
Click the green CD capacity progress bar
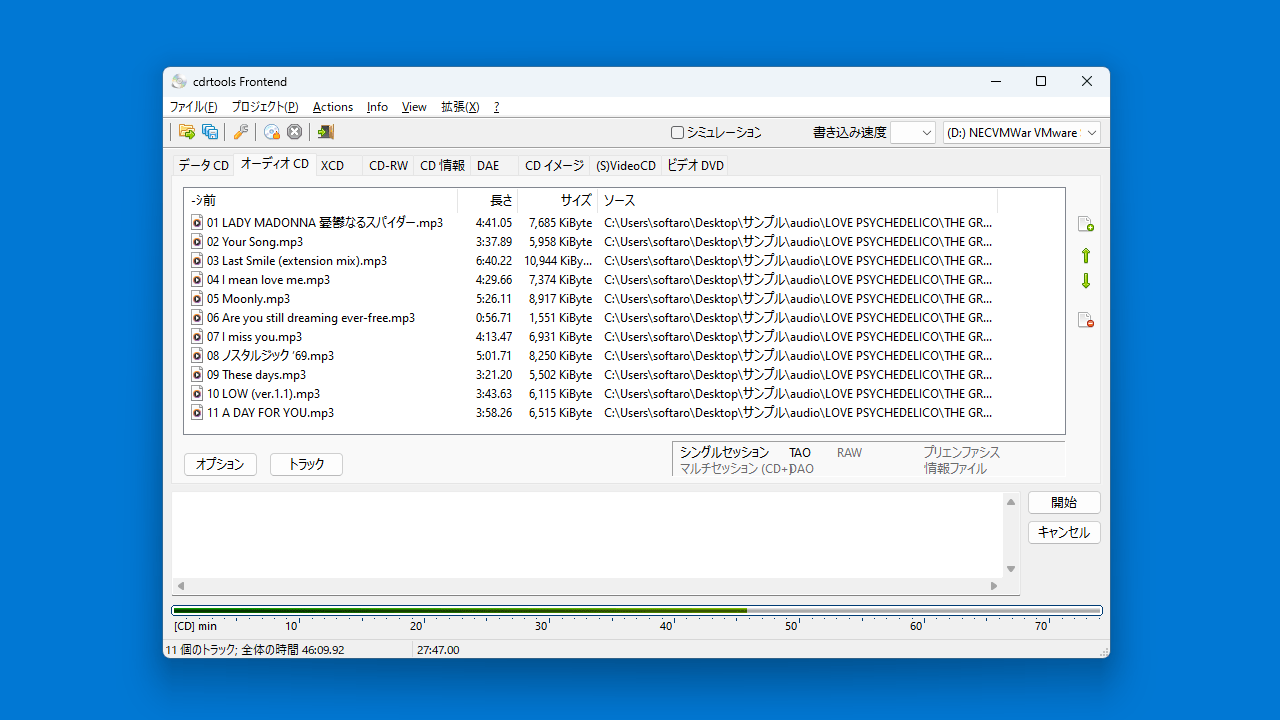point(637,610)
